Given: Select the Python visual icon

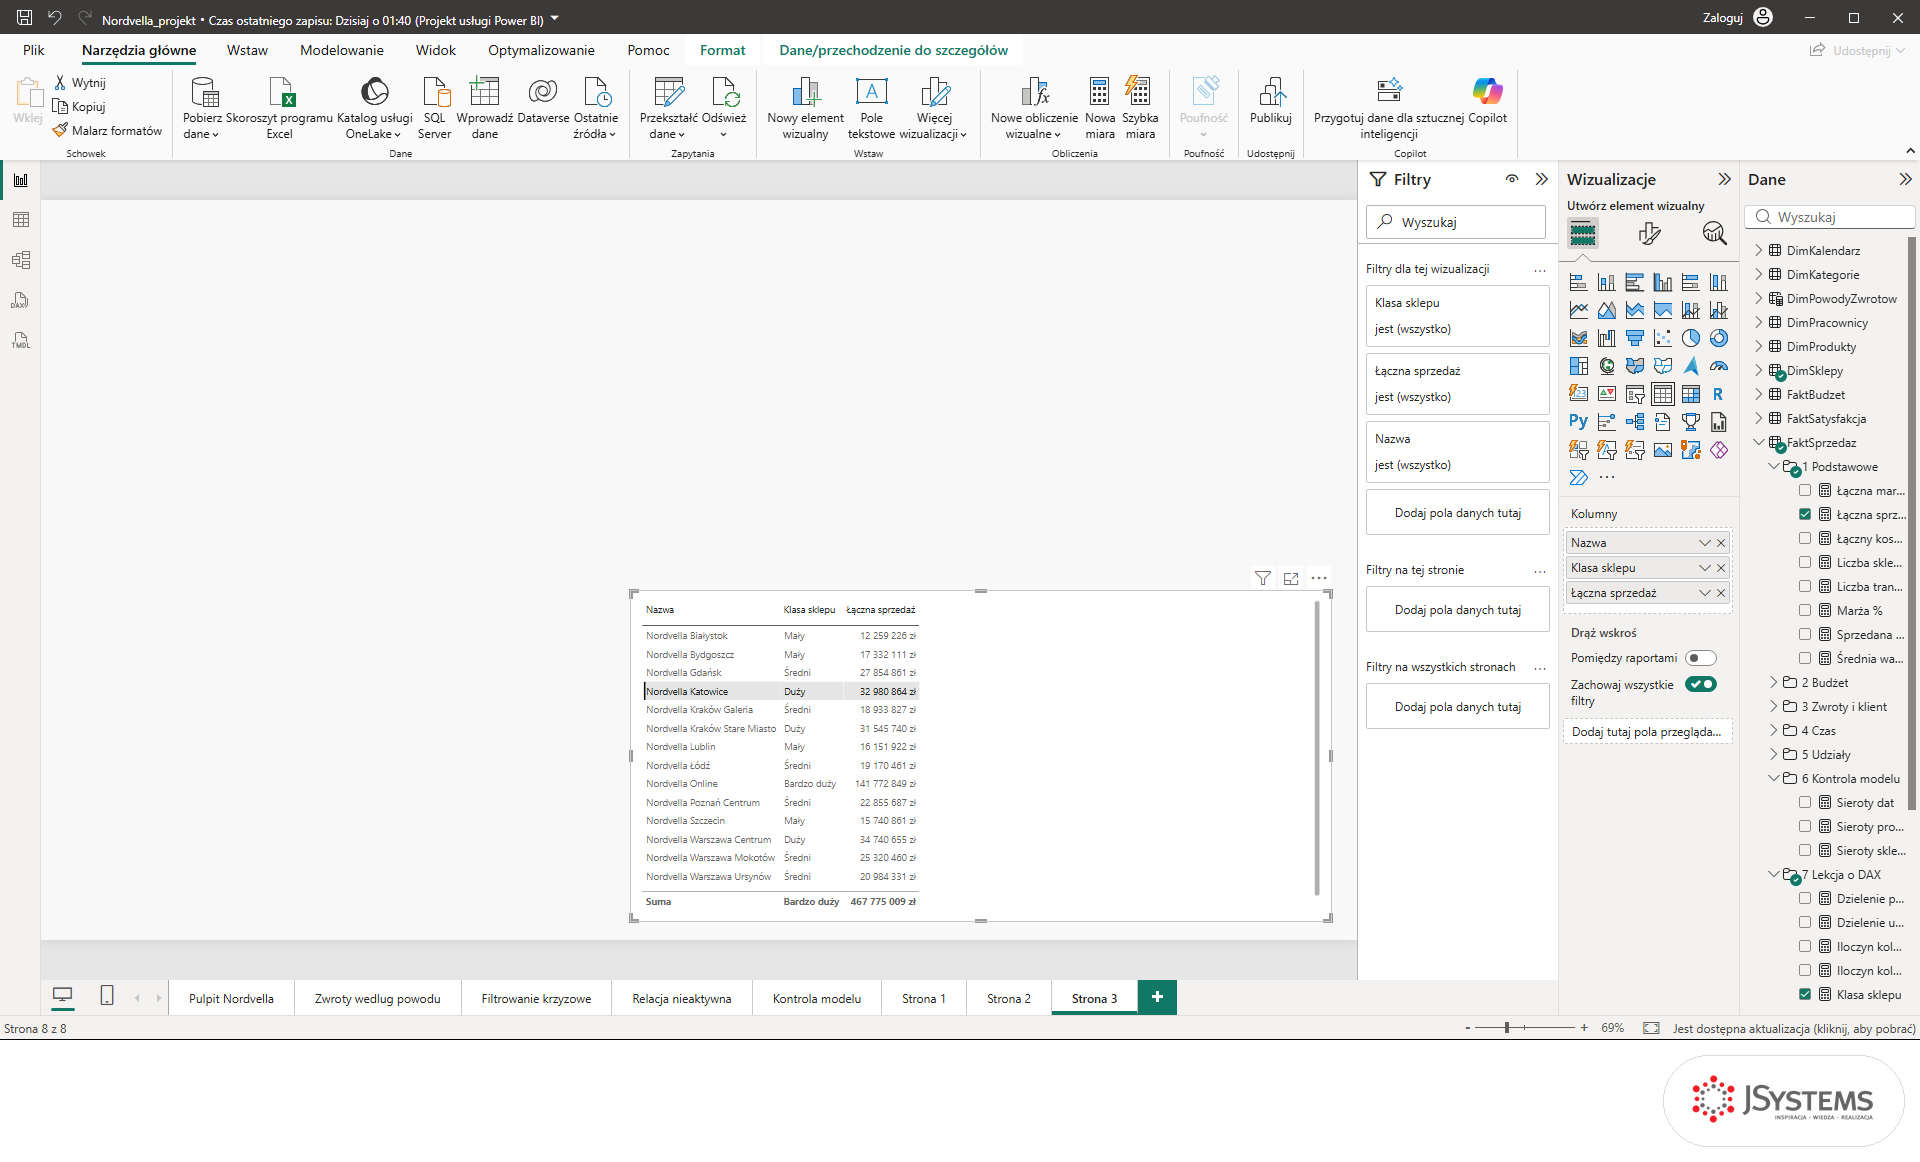Looking at the screenshot, I should click(1578, 422).
